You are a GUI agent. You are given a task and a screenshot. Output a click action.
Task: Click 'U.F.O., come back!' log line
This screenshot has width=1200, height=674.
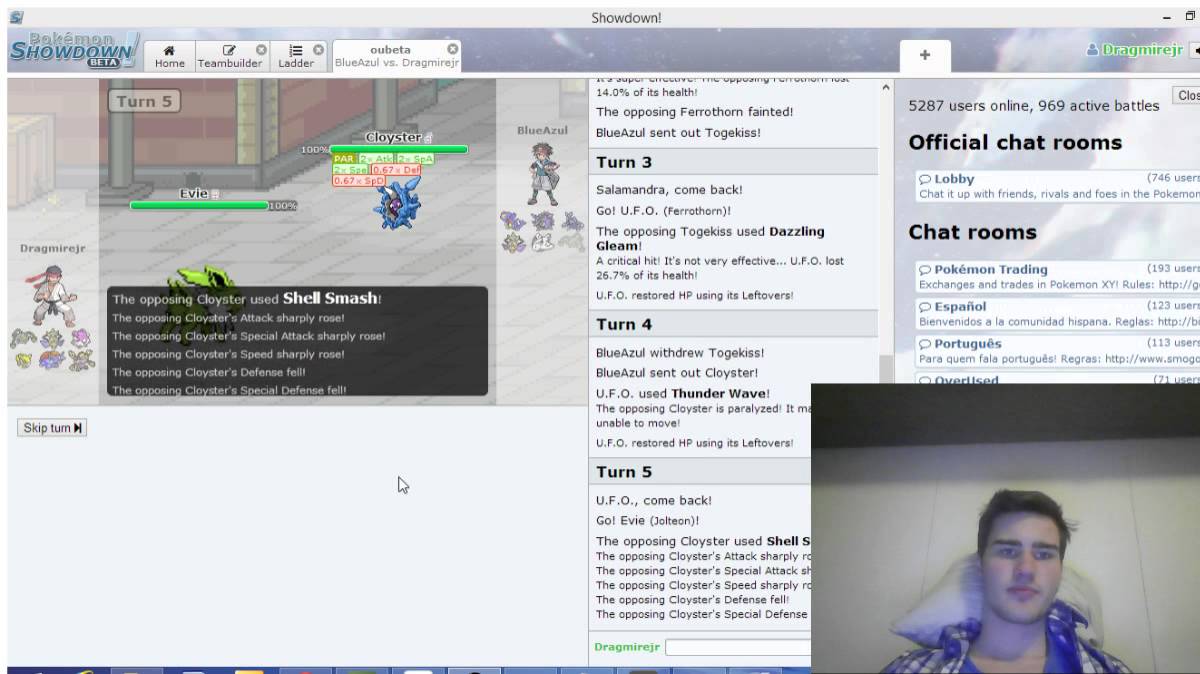point(654,500)
